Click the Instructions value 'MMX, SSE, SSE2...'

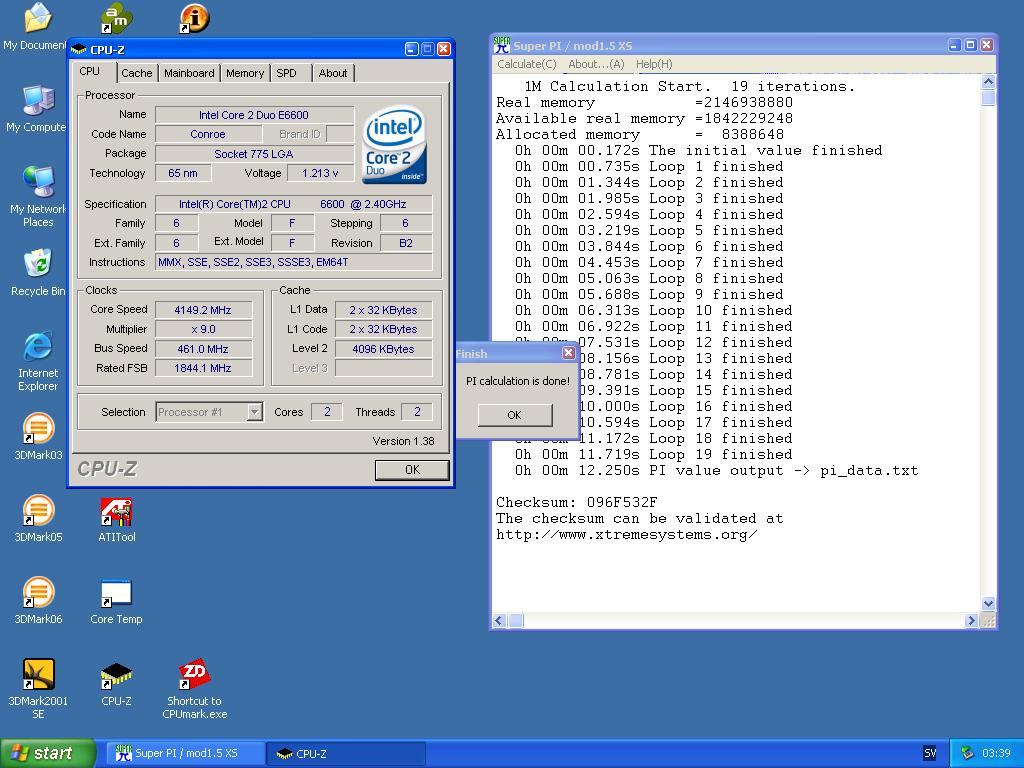[294, 262]
